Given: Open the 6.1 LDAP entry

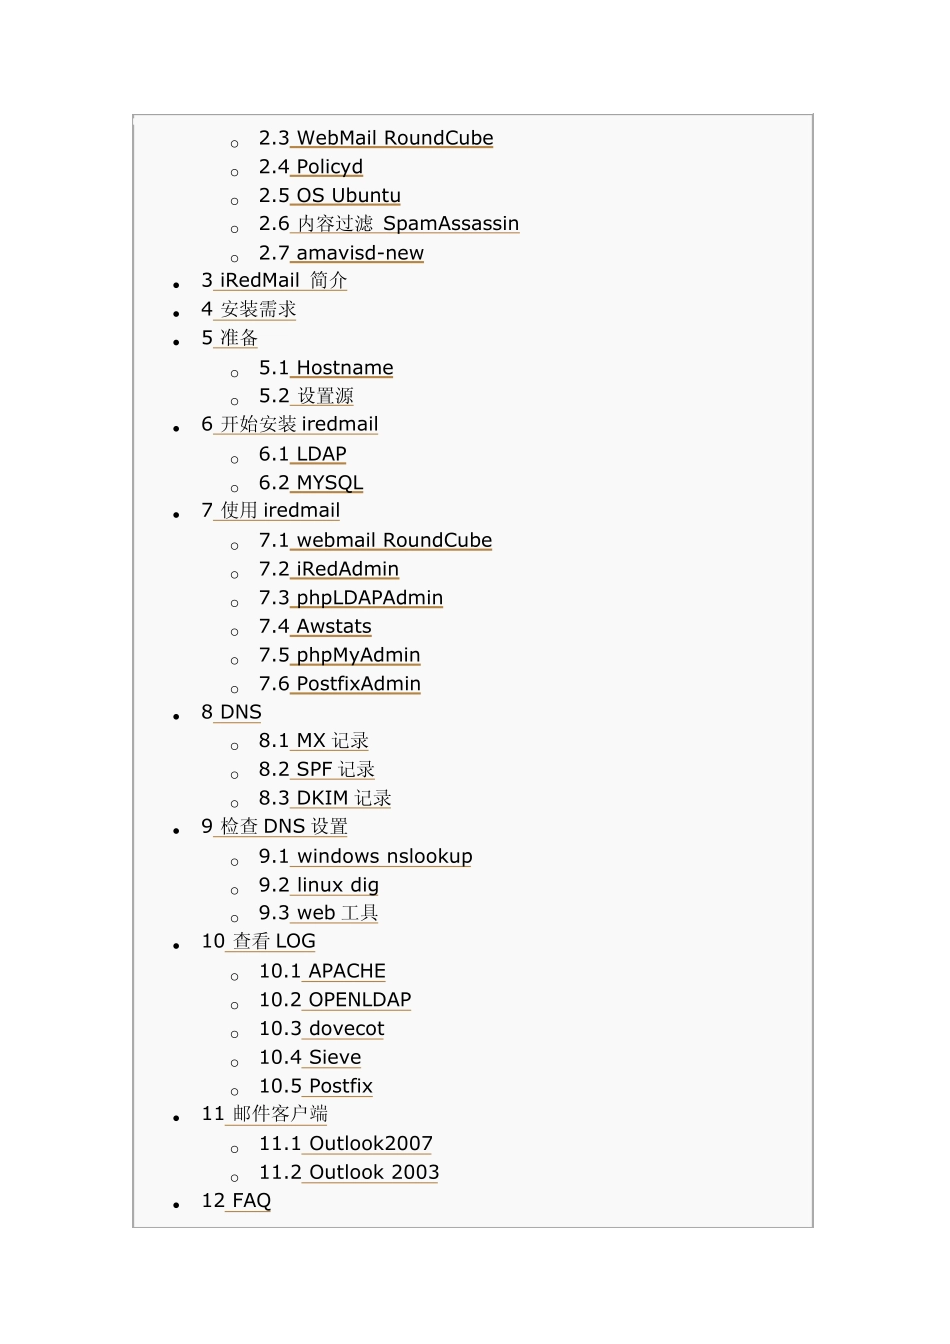Looking at the screenshot, I should click(303, 454).
